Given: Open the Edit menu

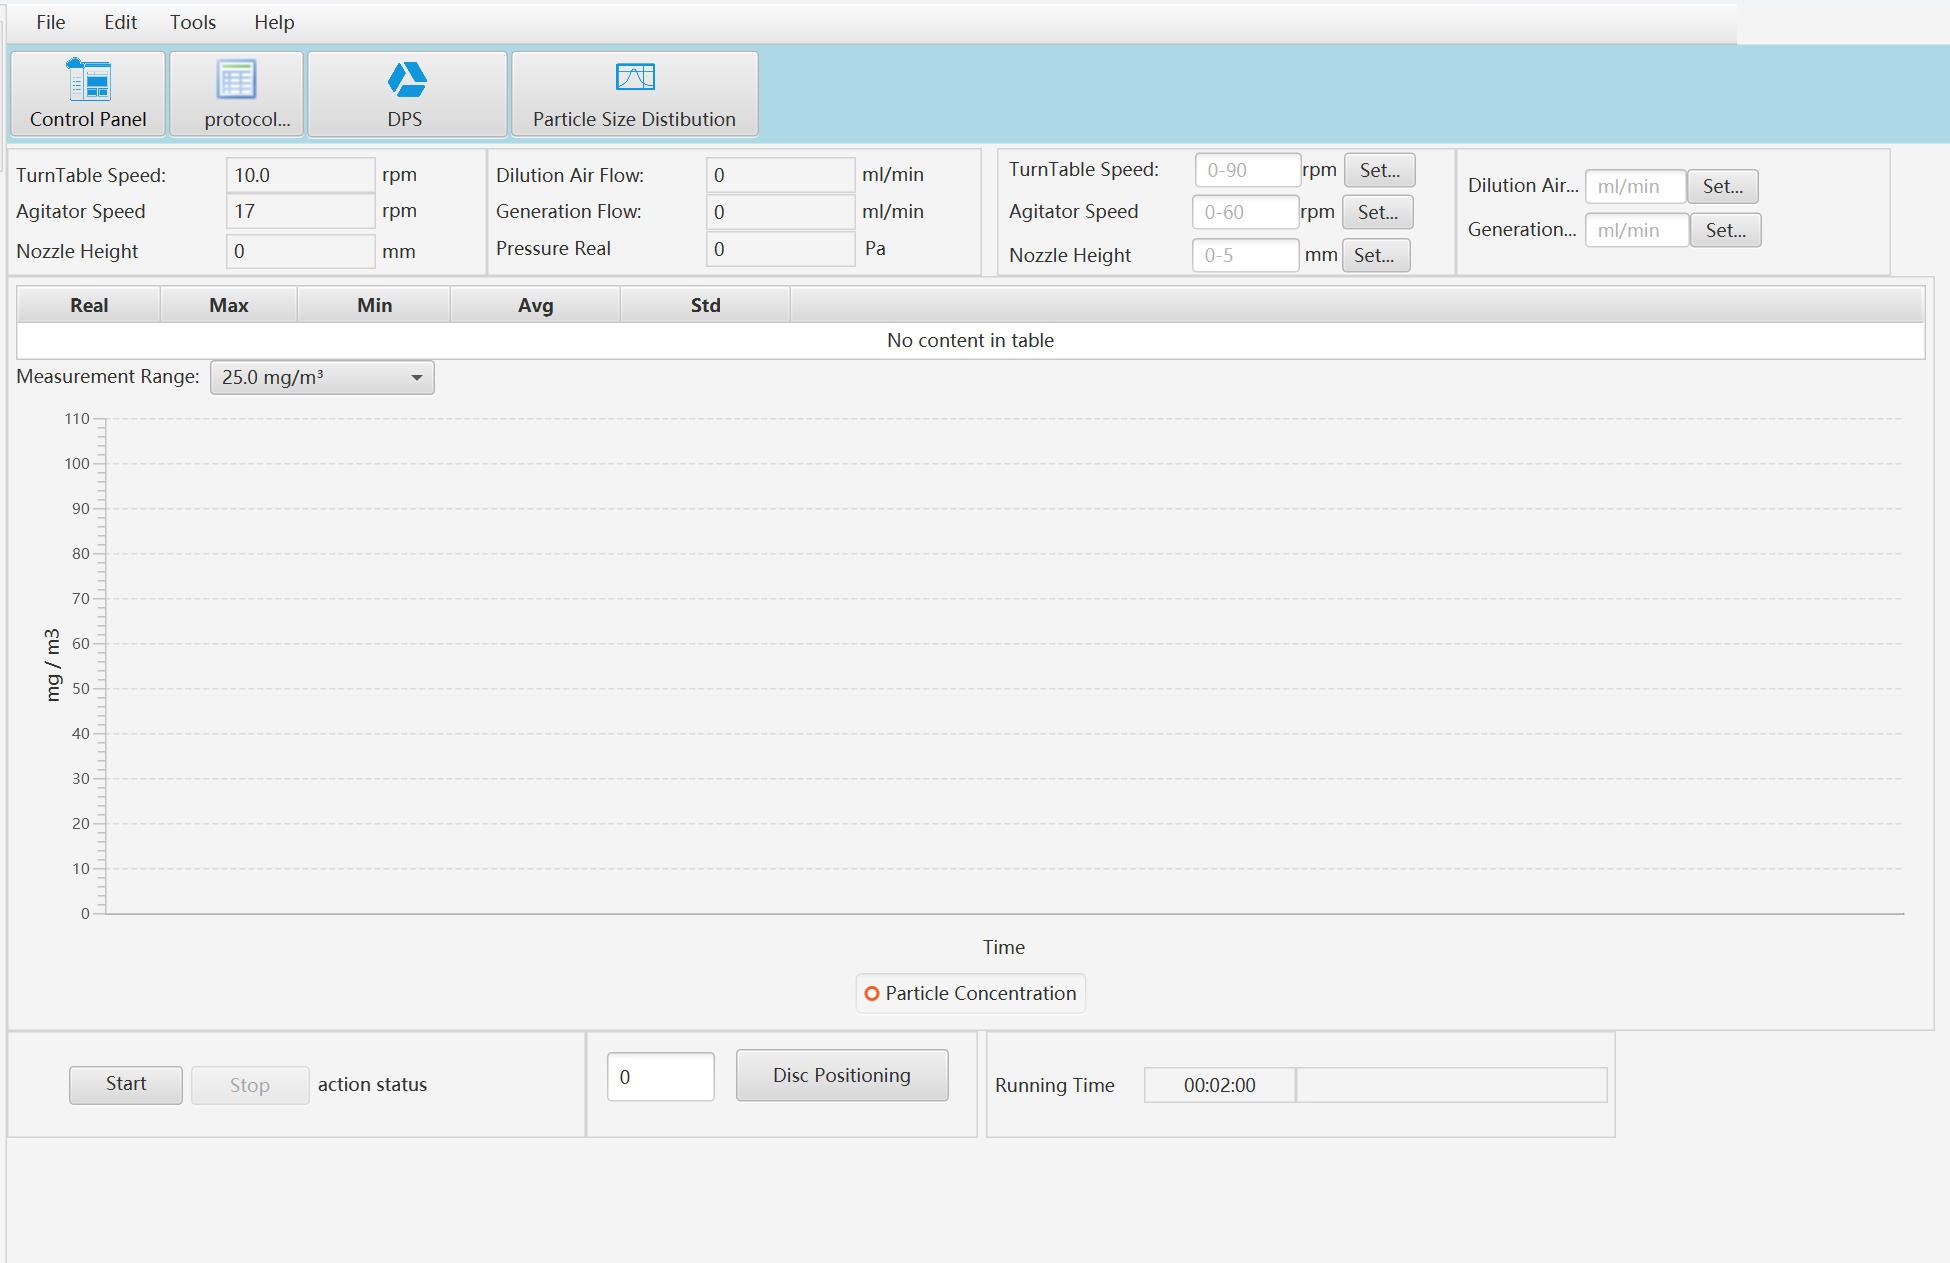Looking at the screenshot, I should [120, 22].
